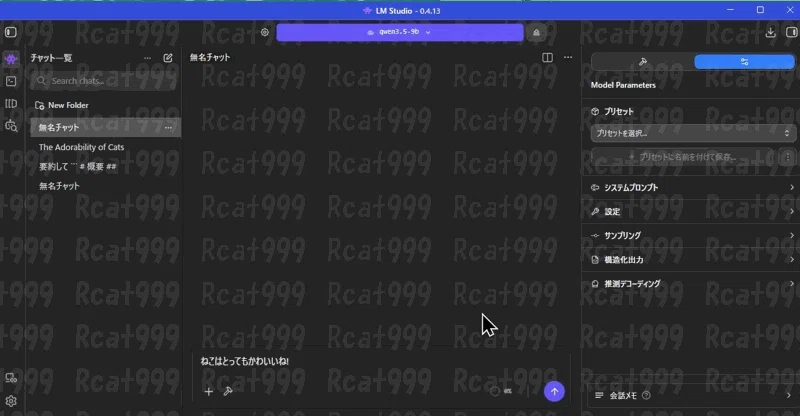The width and height of the screenshot is (800, 416).
Task: Click the プリセットに名前を付けて保存 button
Action: click(x=683, y=157)
